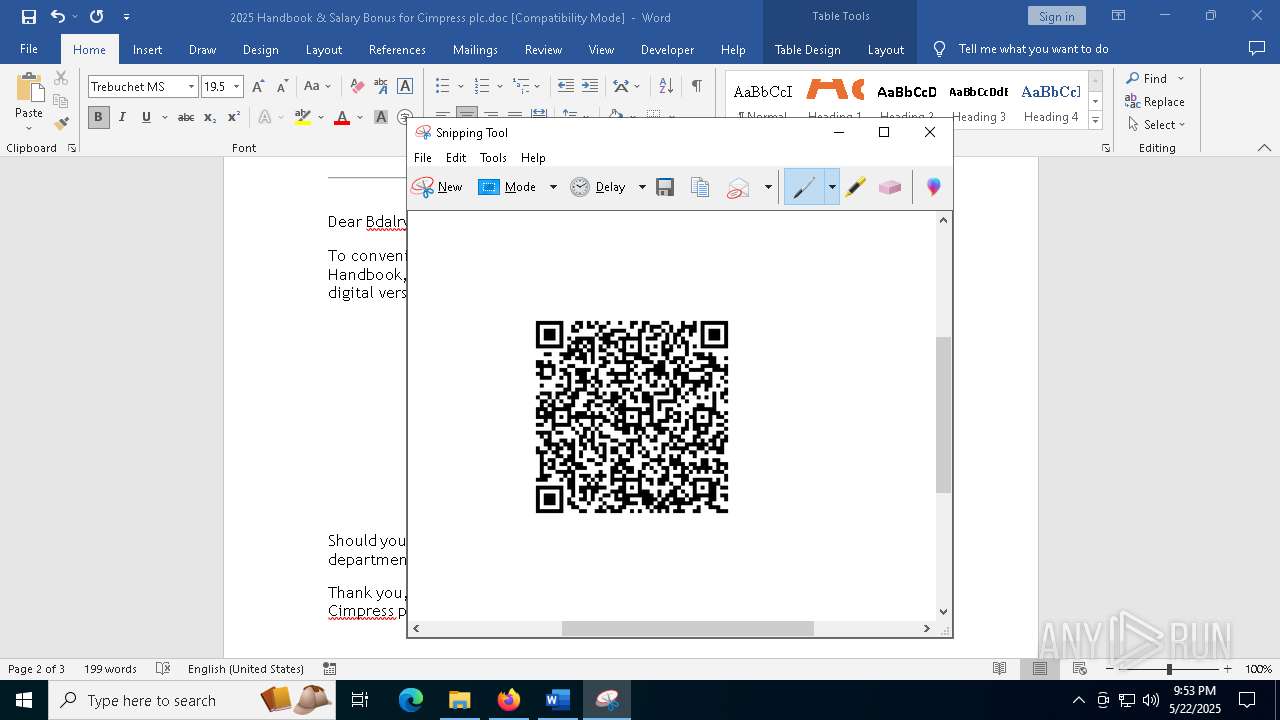Open the Table Design tab
Screen dimensions: 1280x720
(x=807, y=49)
